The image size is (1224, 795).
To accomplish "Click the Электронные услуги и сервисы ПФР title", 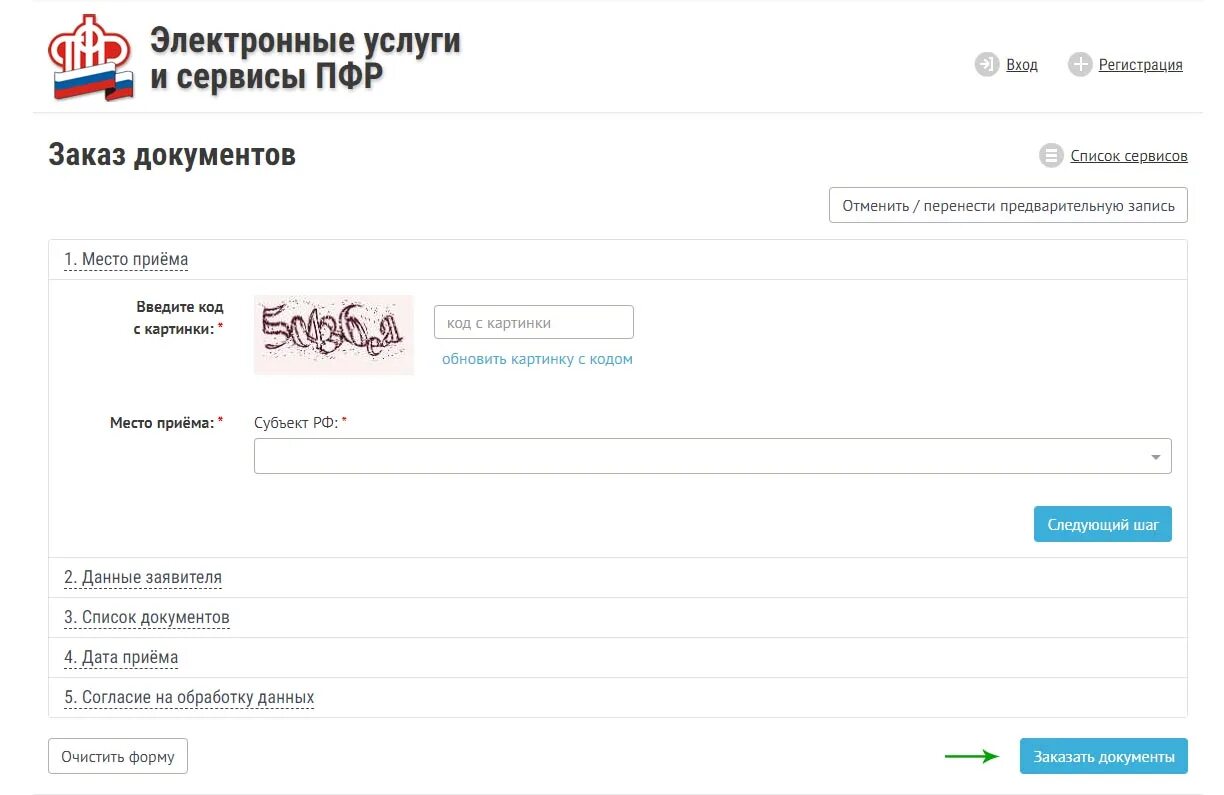I will coord(306,58).
